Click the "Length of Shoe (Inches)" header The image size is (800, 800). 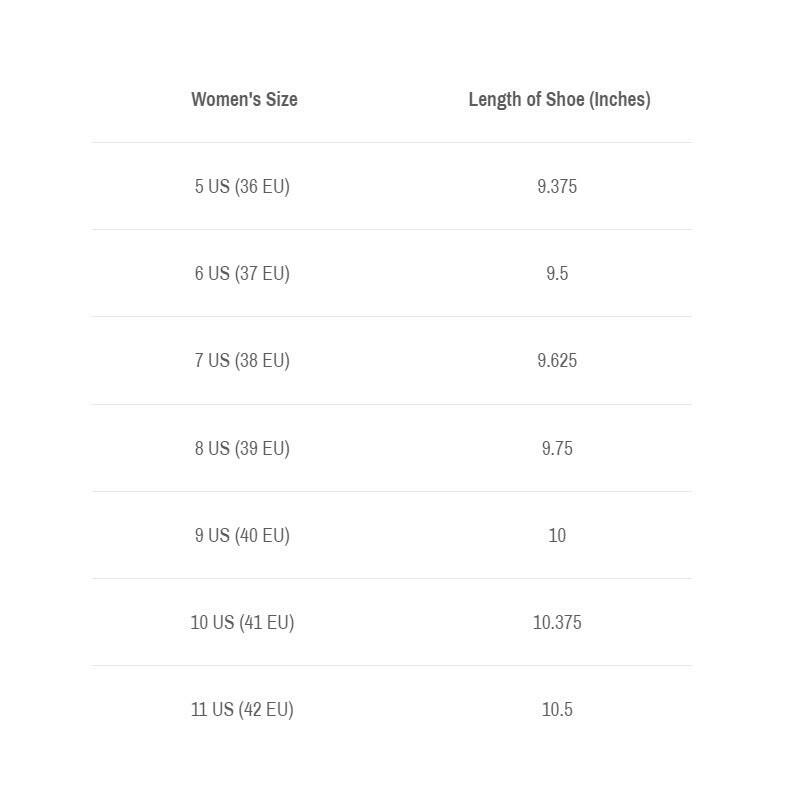click(x=559, y=99)
